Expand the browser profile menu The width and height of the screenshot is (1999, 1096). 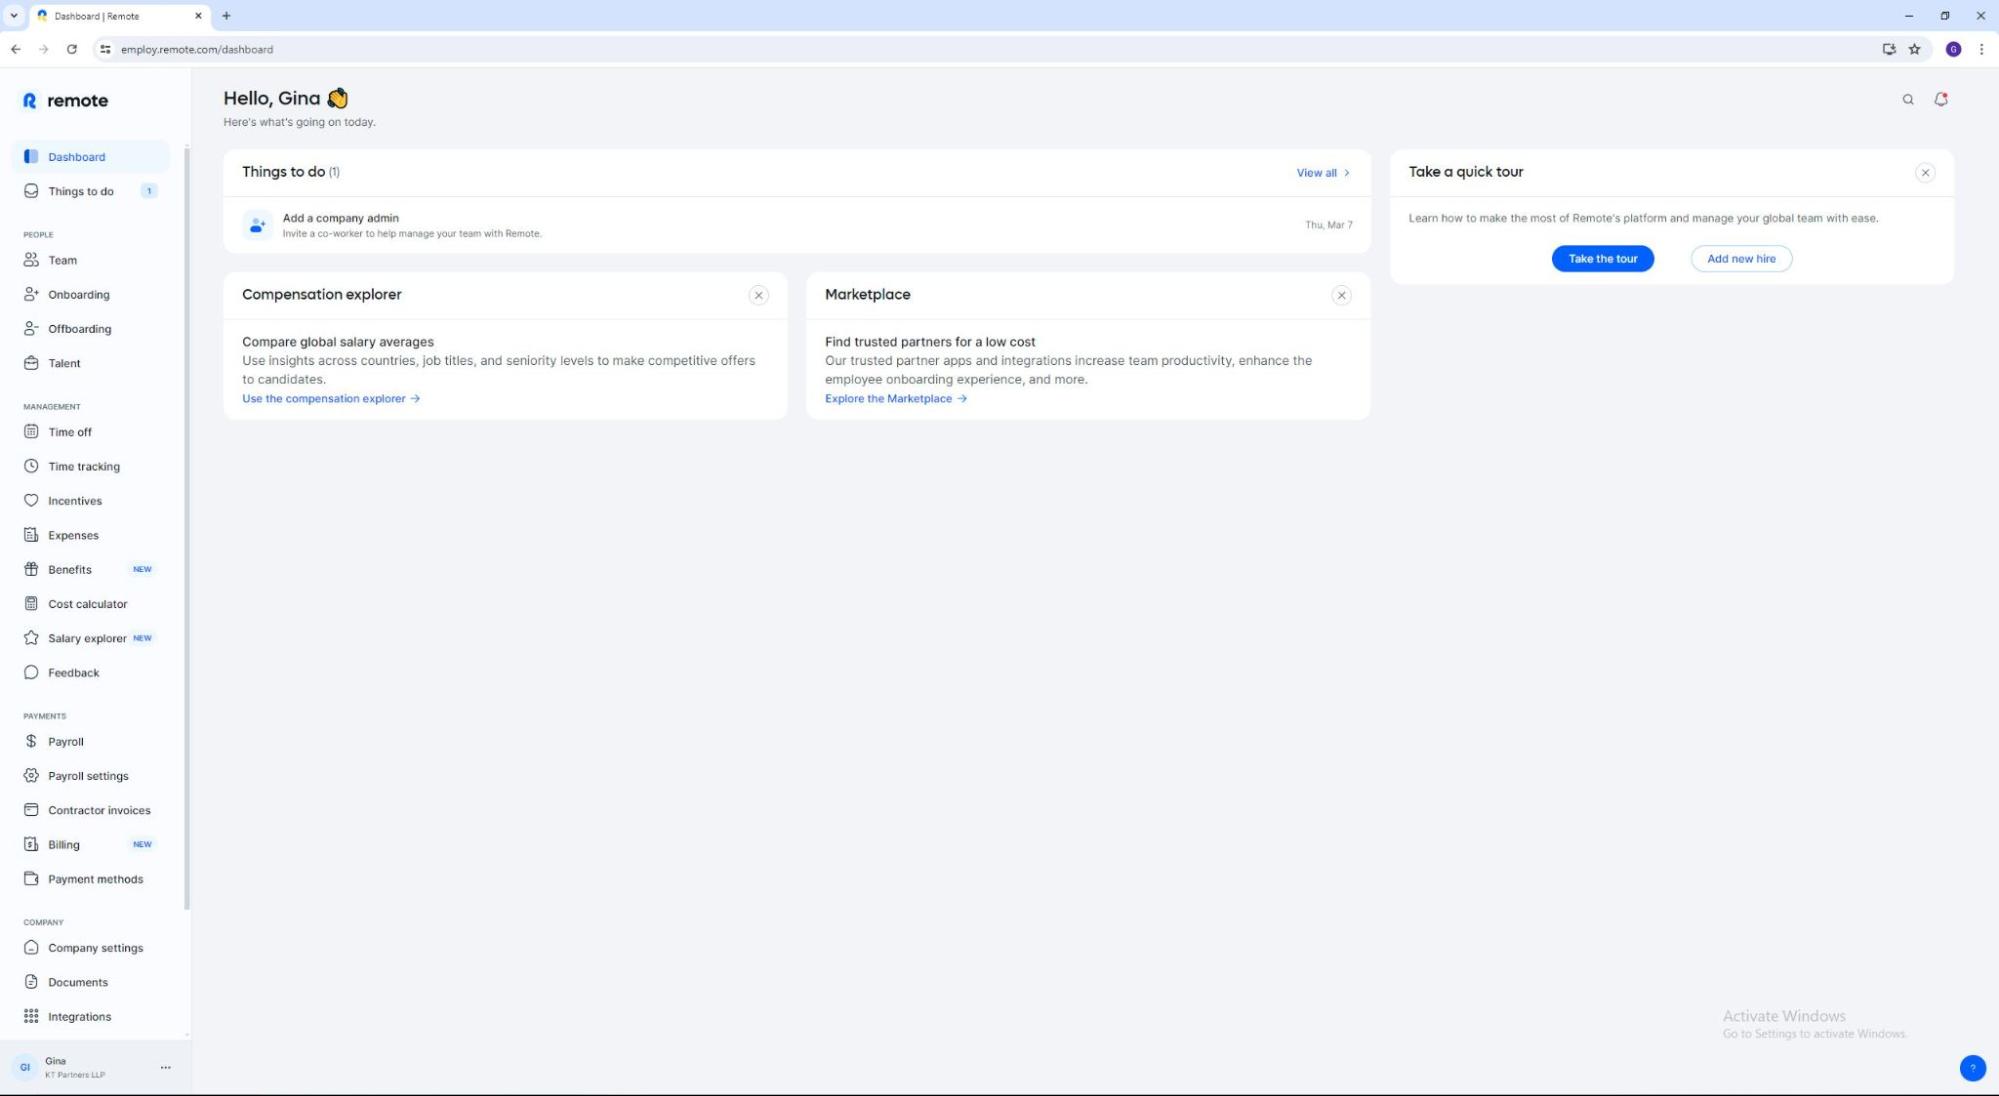pyautogui.click(x=1952, y=48)
